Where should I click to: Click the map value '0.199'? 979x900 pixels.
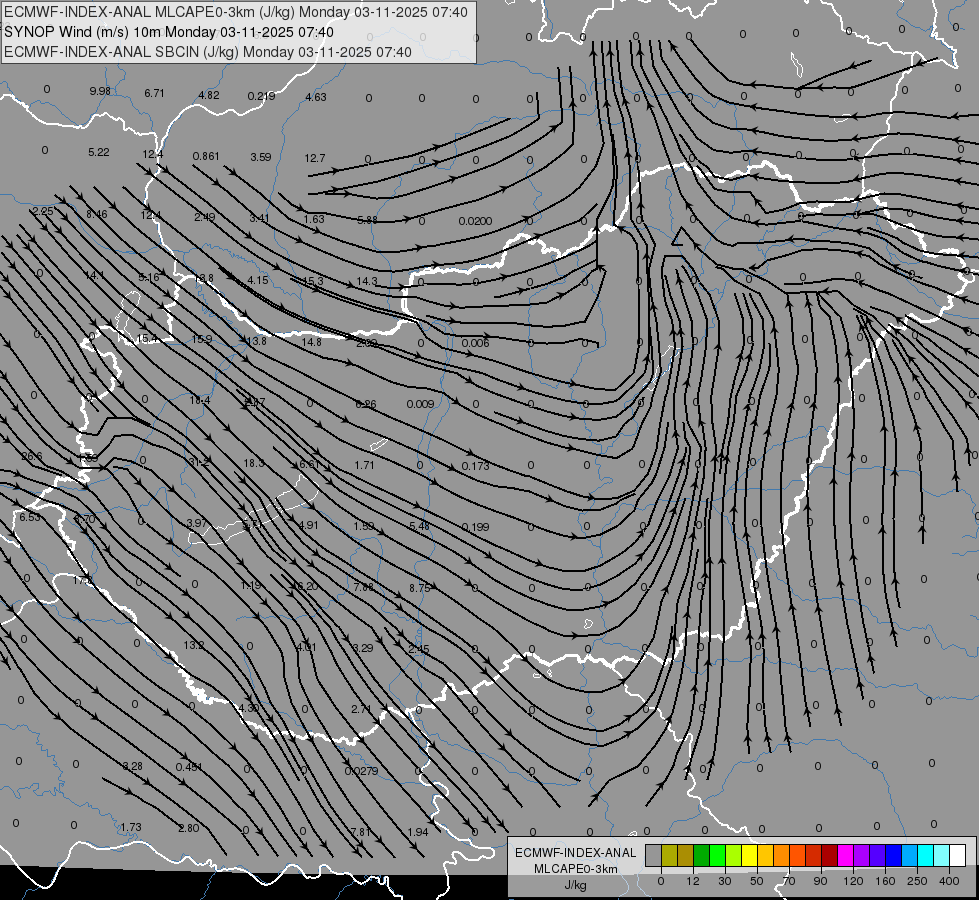click(x=476, y=527)
